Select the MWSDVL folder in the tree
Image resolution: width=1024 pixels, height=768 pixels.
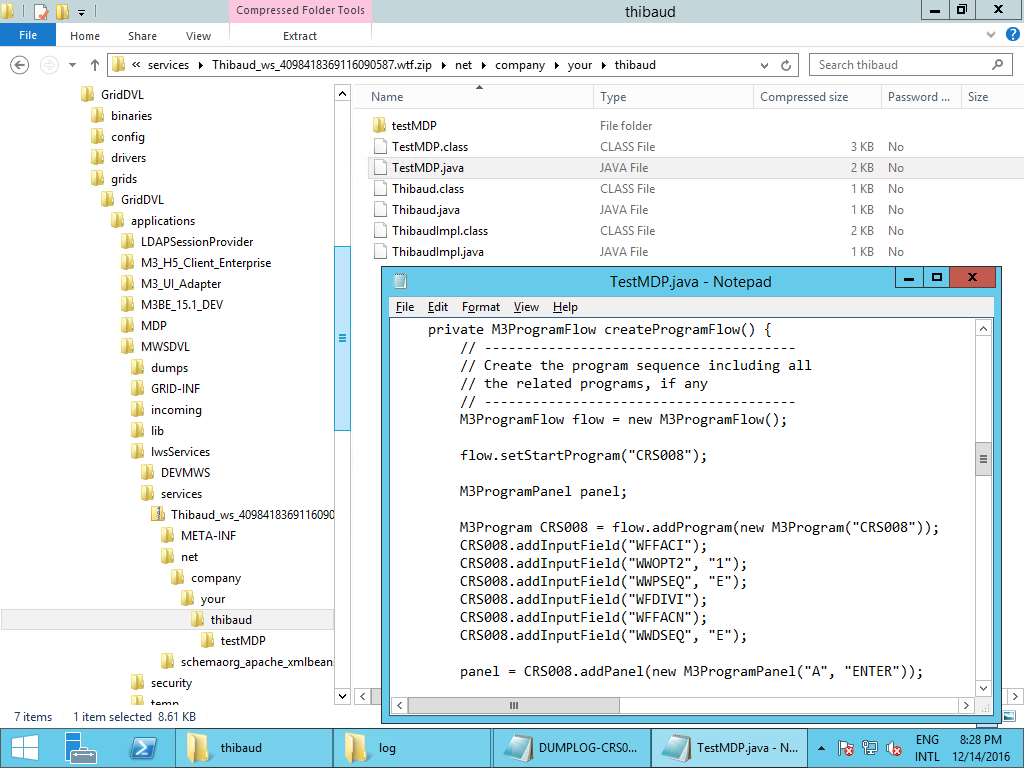click(x=165, y=347)
